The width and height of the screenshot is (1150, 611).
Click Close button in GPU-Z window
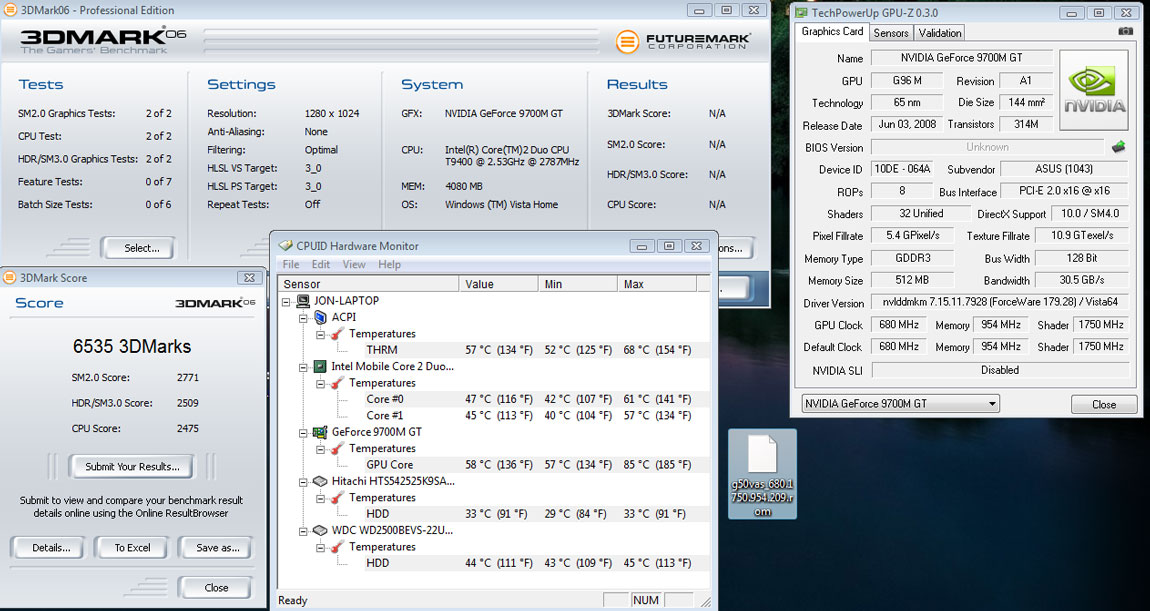coord(1104,404)
